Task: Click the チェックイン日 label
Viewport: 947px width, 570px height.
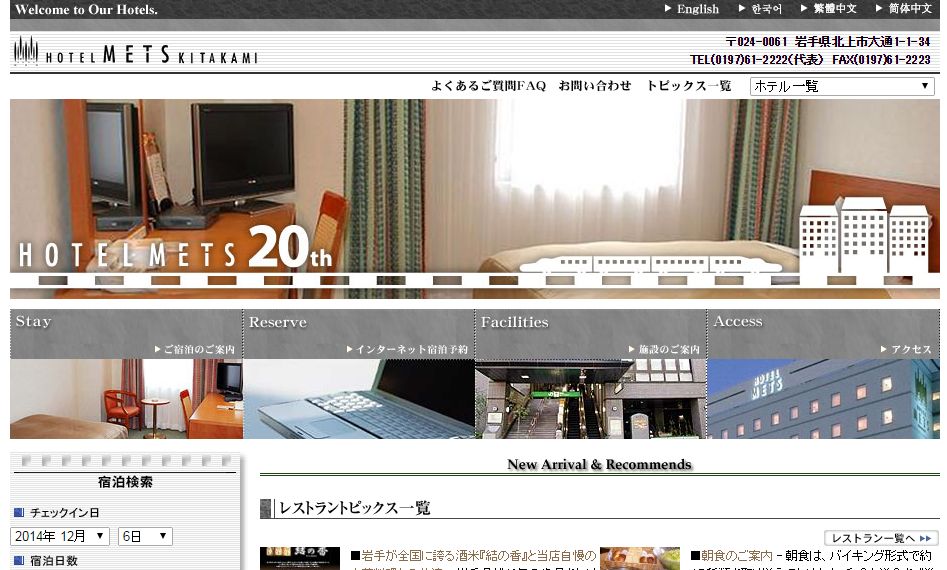Action: click(65, 513)
